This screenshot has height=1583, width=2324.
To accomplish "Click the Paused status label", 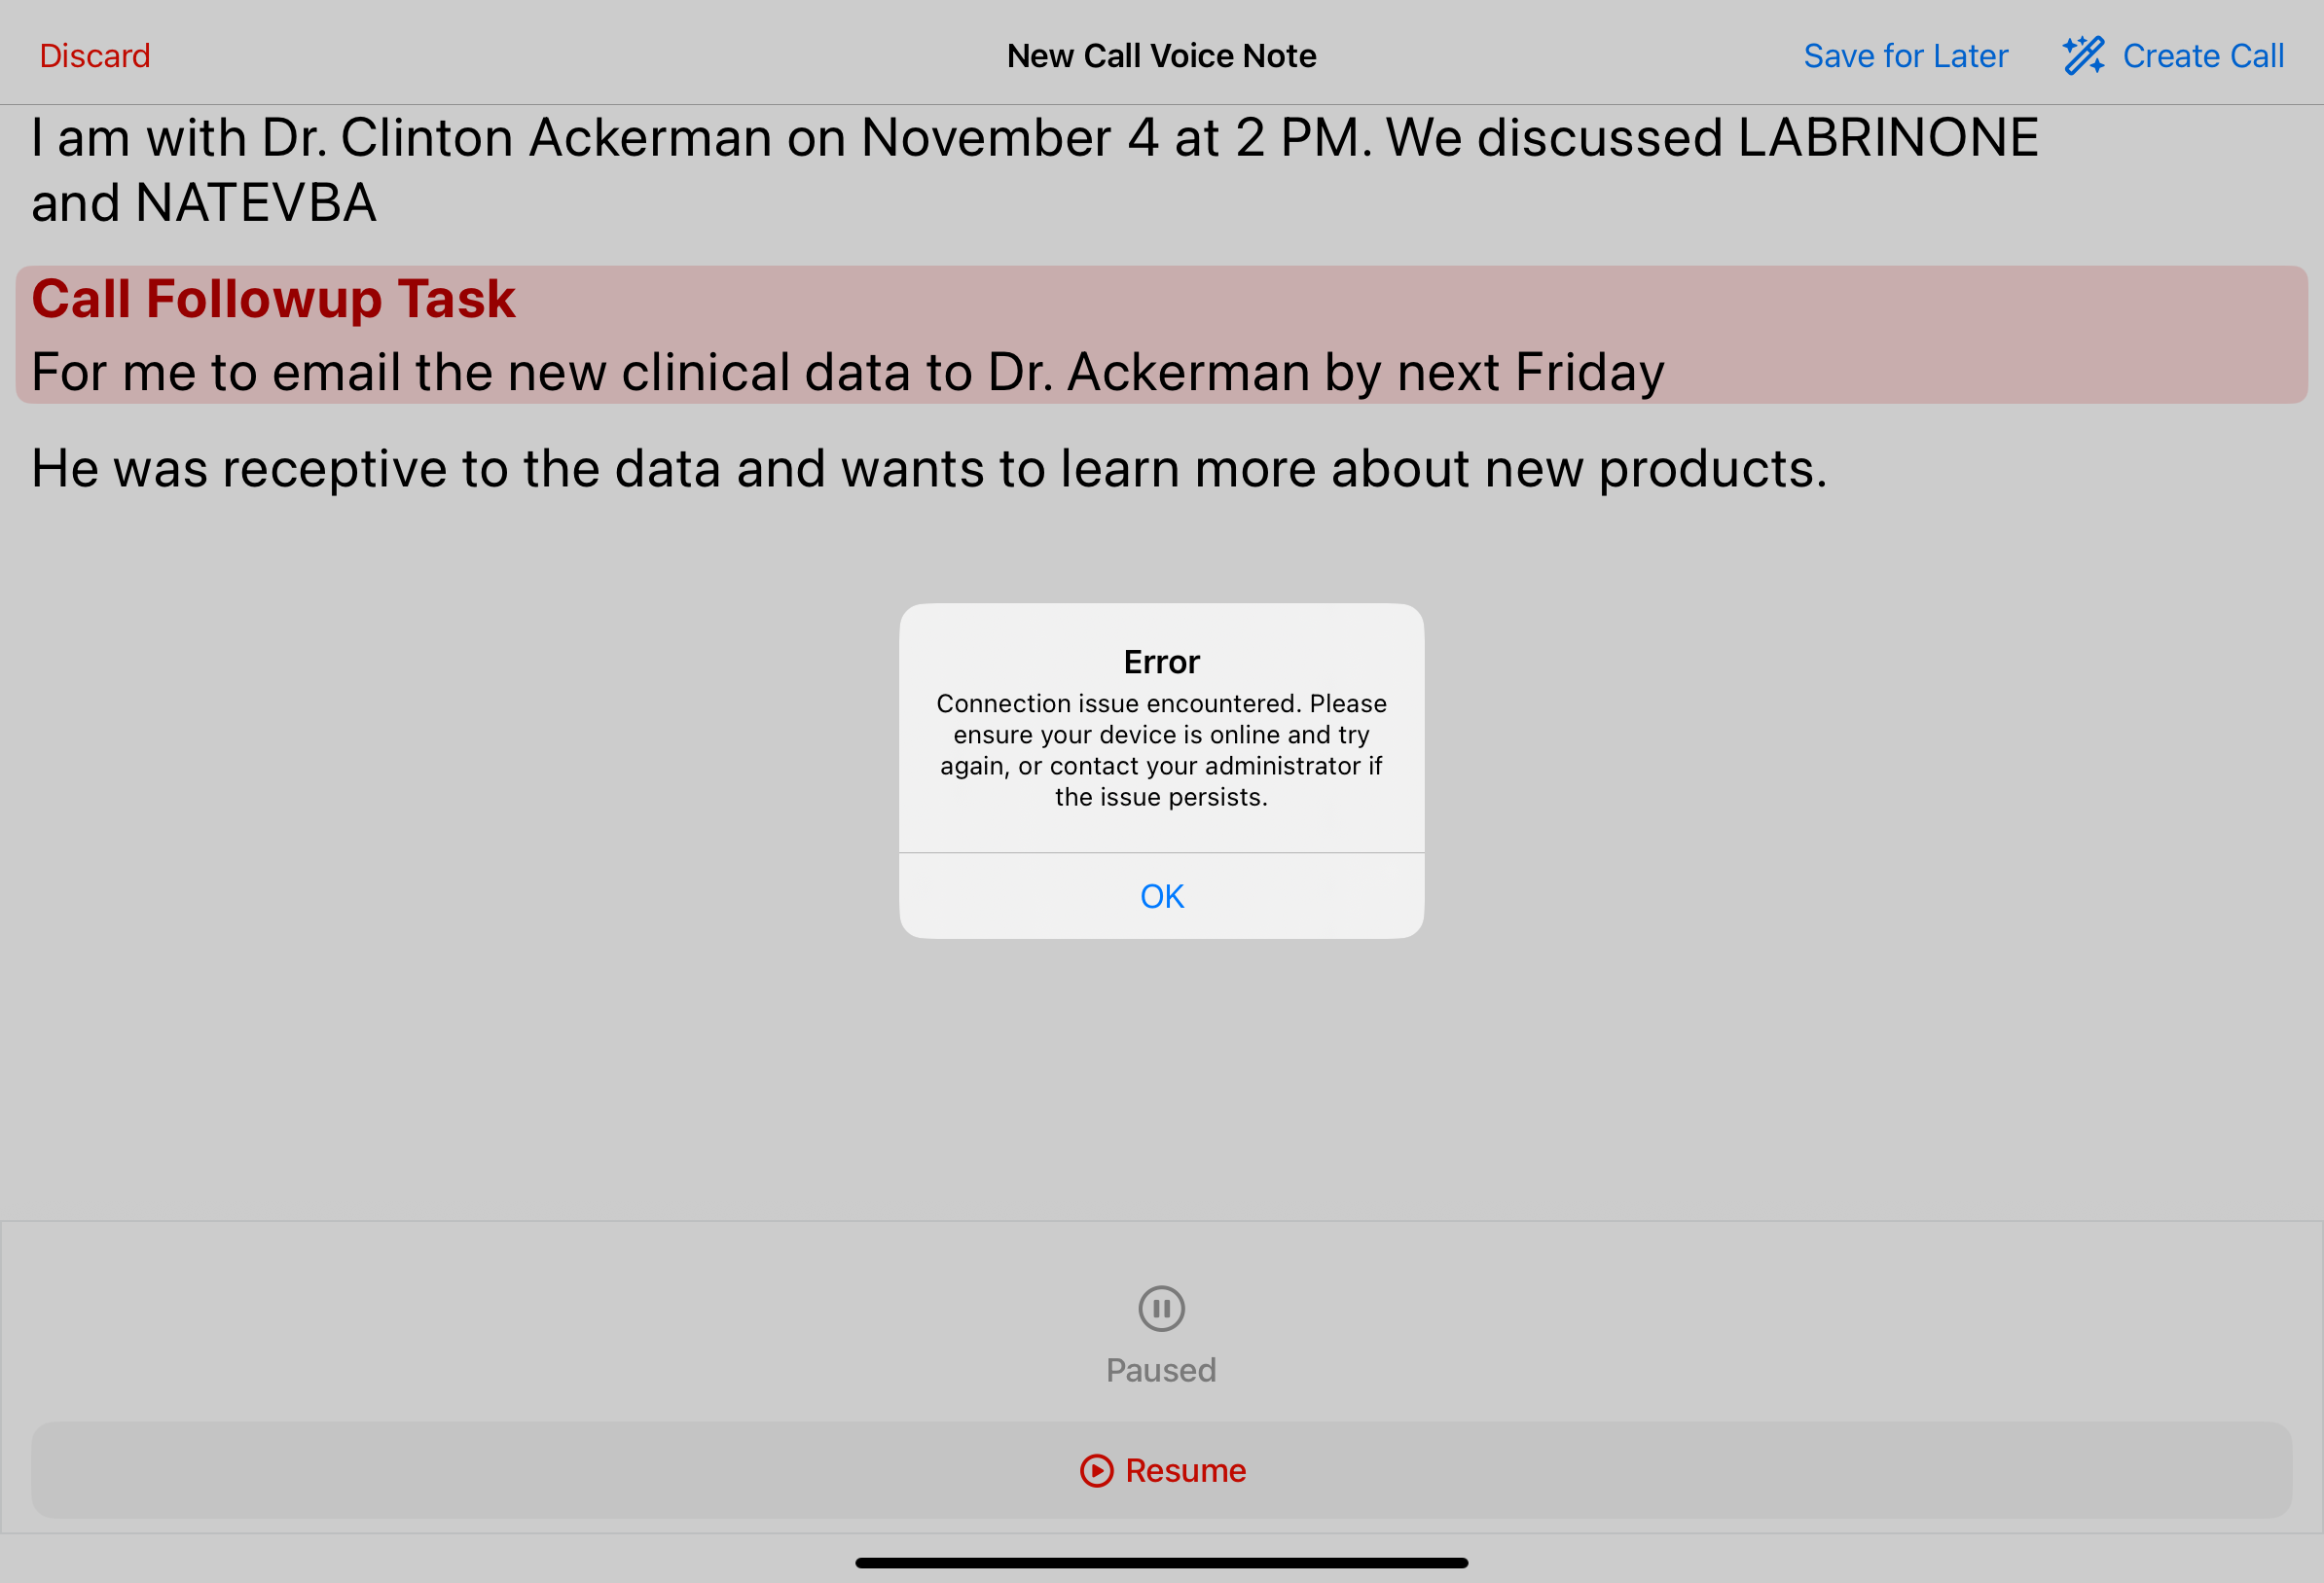I will pyautogui.click(x=1161, y=1370).
